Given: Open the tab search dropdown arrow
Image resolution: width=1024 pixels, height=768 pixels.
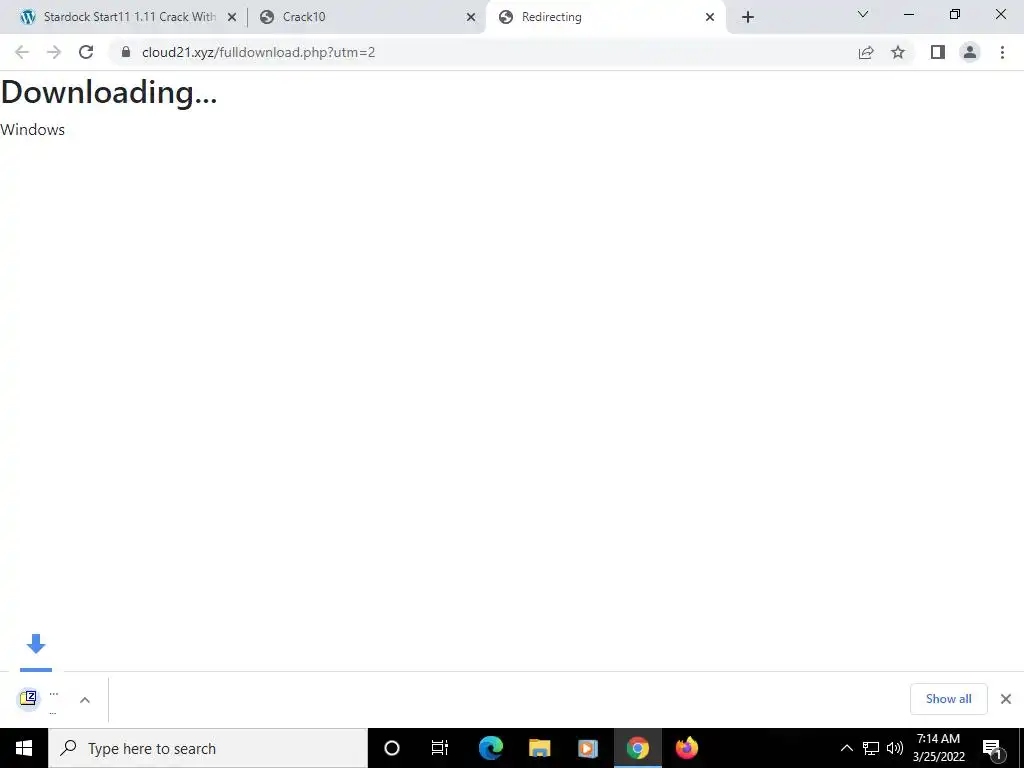Looking at the screenshot, I should click(863, 14).
